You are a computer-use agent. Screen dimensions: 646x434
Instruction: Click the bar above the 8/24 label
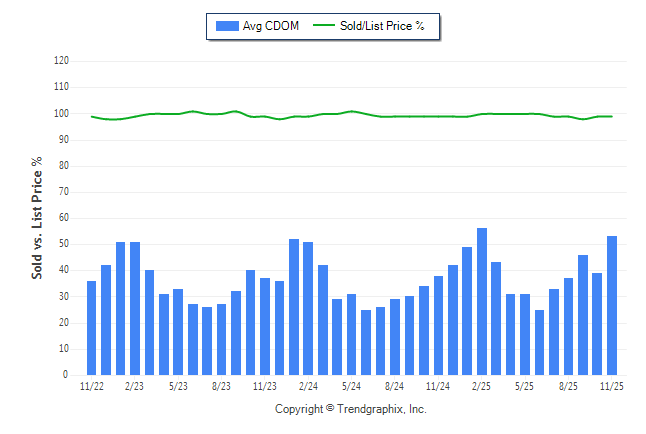point(395,337)
